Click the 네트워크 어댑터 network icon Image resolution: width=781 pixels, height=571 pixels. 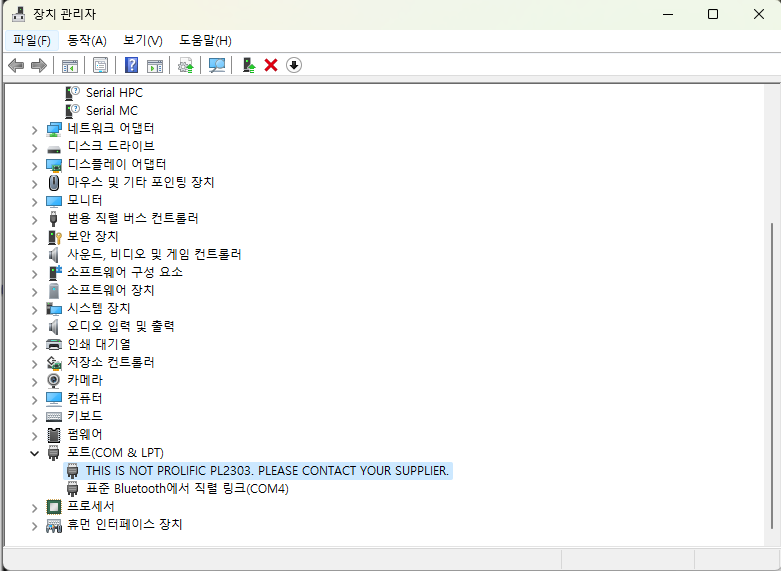(54, 129)
